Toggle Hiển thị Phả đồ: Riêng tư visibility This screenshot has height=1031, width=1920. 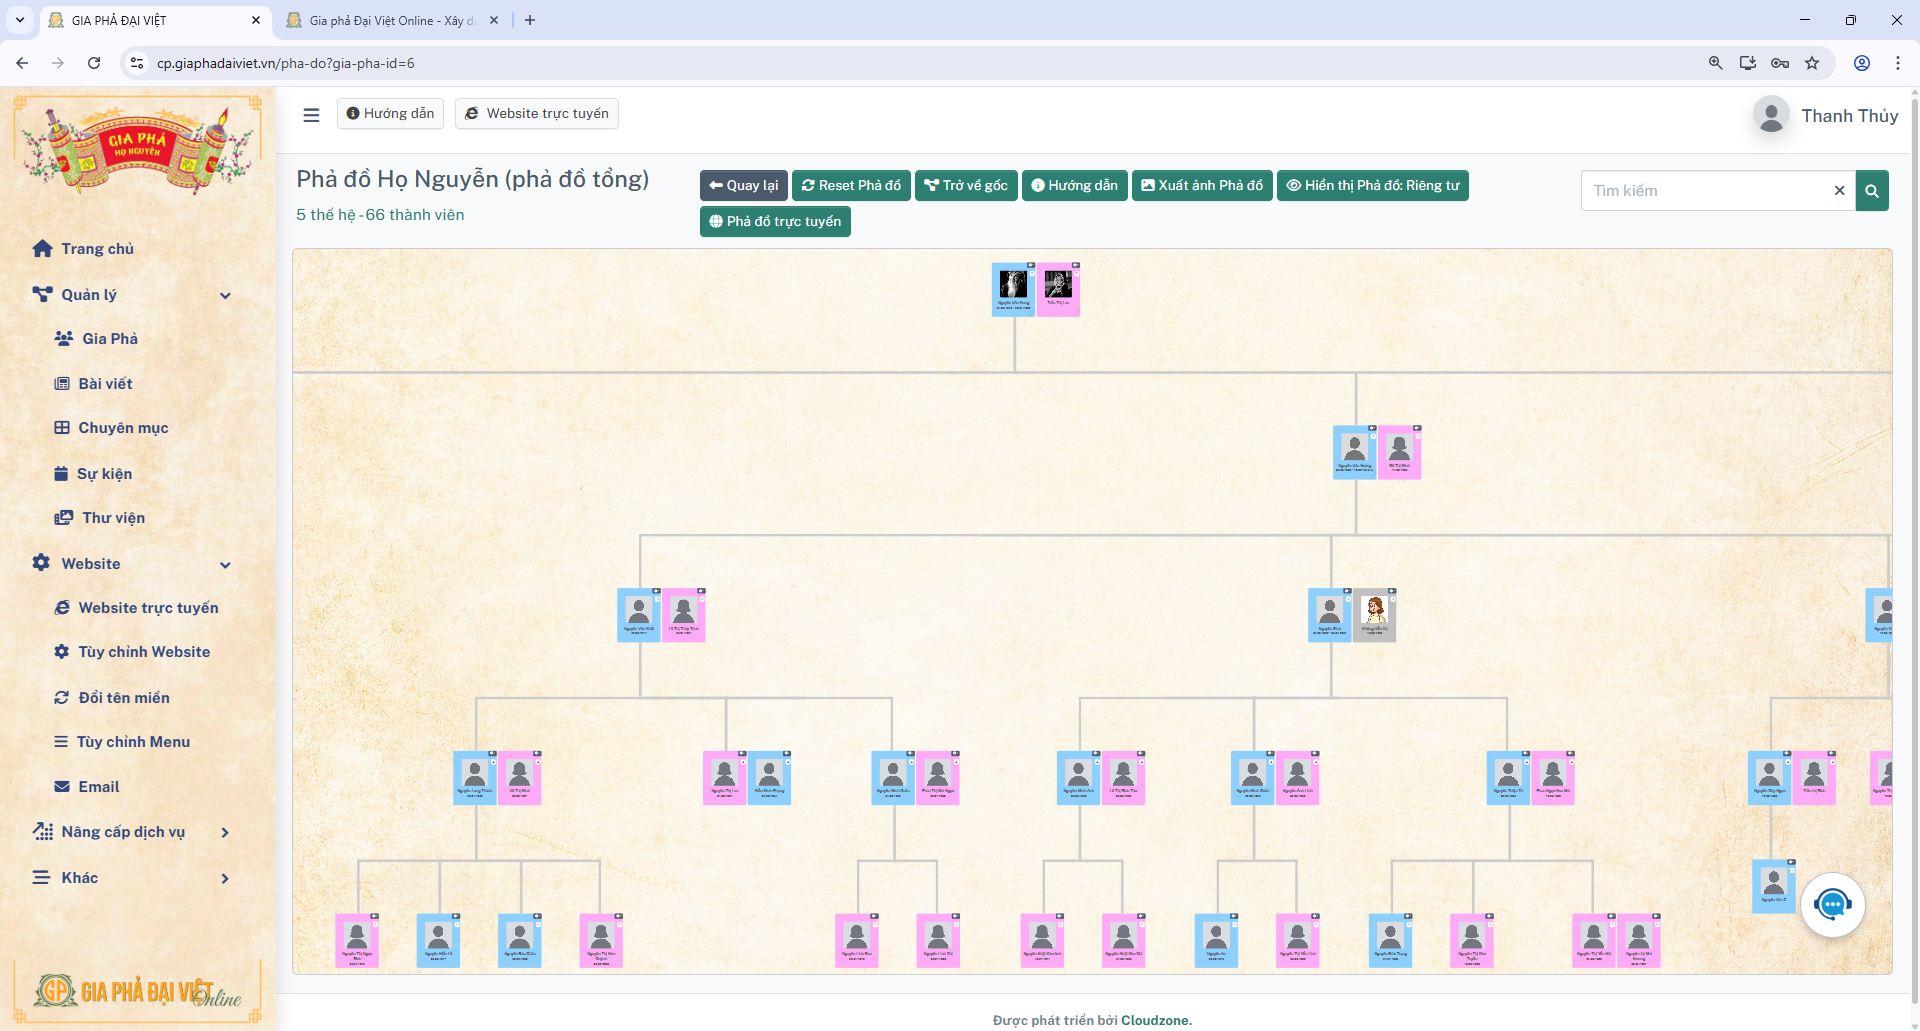(x=1372, y=186)
